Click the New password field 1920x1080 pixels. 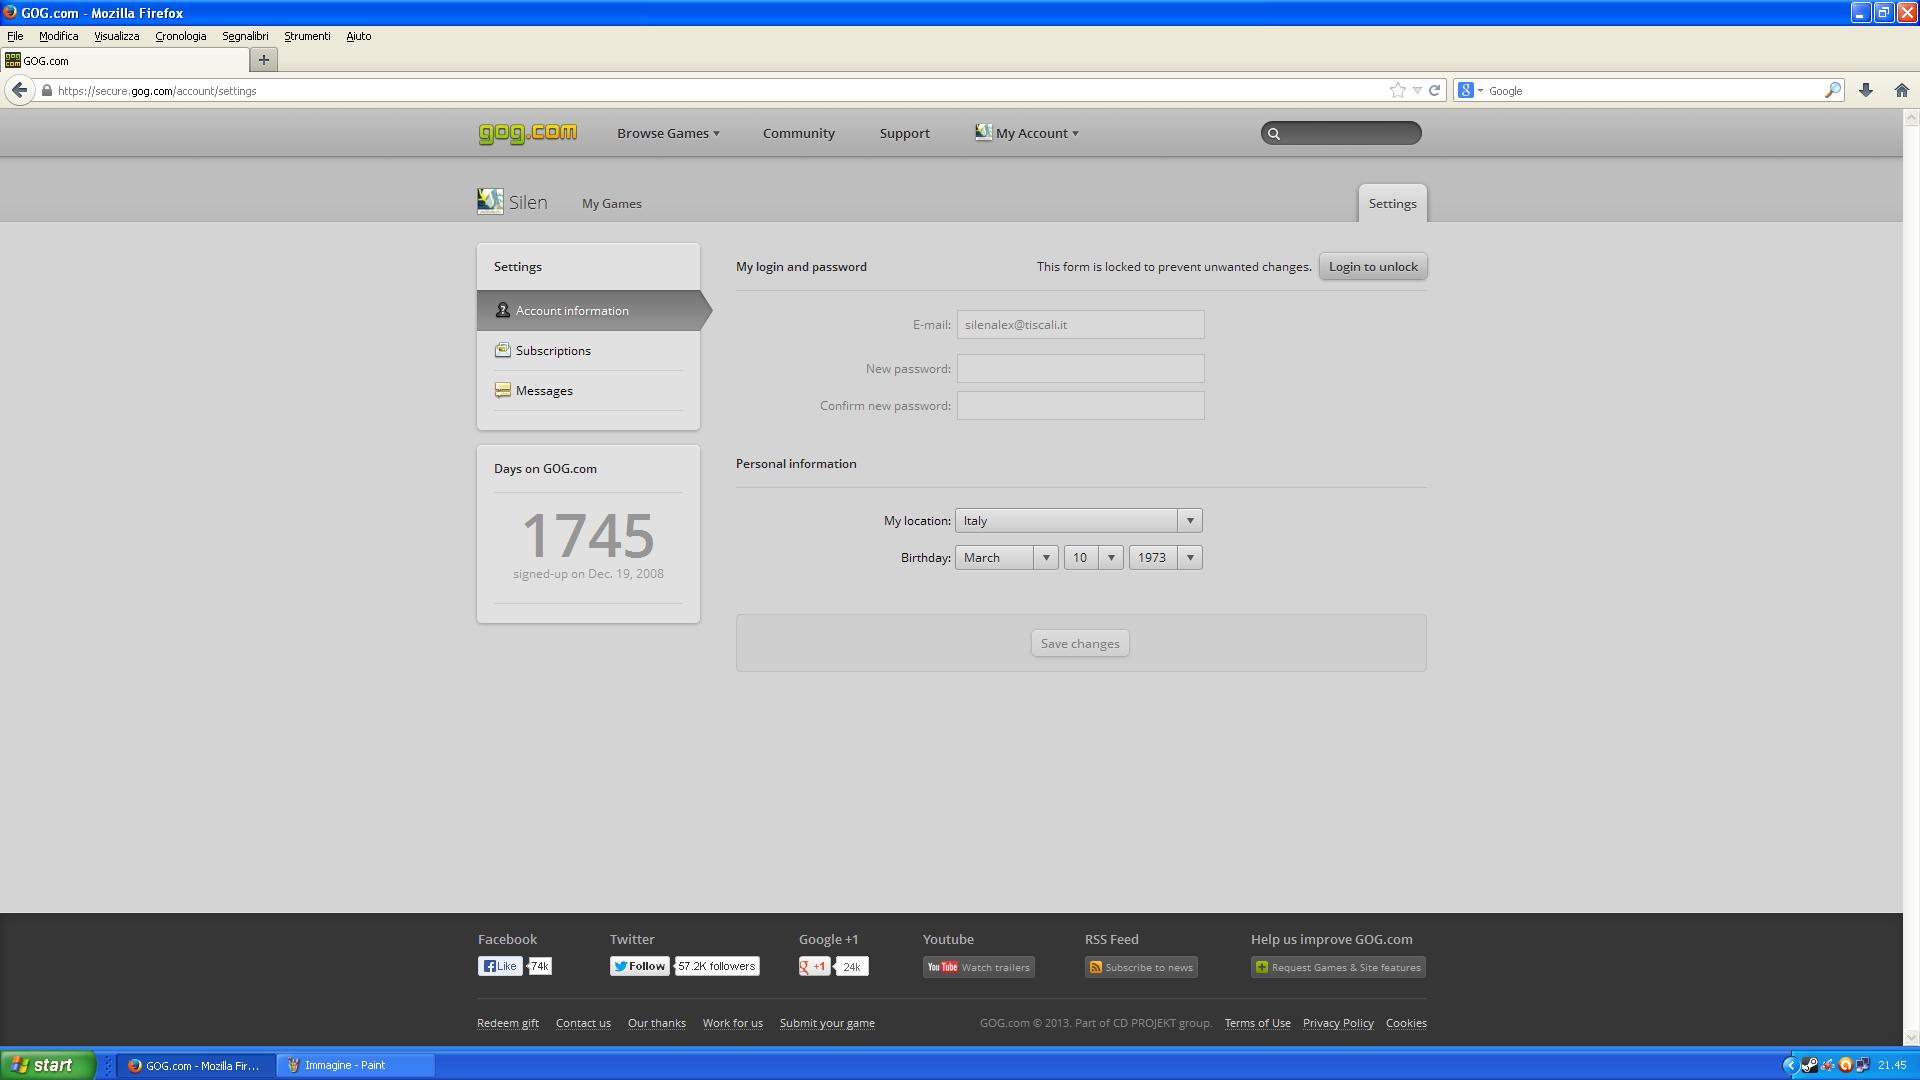(x=1080, y=368)
